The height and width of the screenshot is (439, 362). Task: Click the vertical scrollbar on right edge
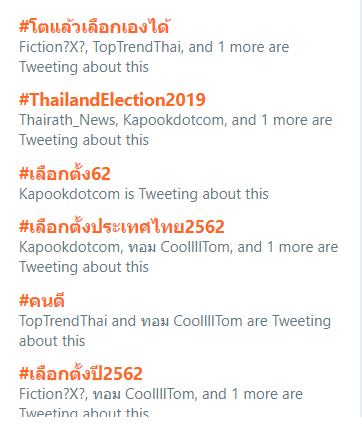click(361, 208)
